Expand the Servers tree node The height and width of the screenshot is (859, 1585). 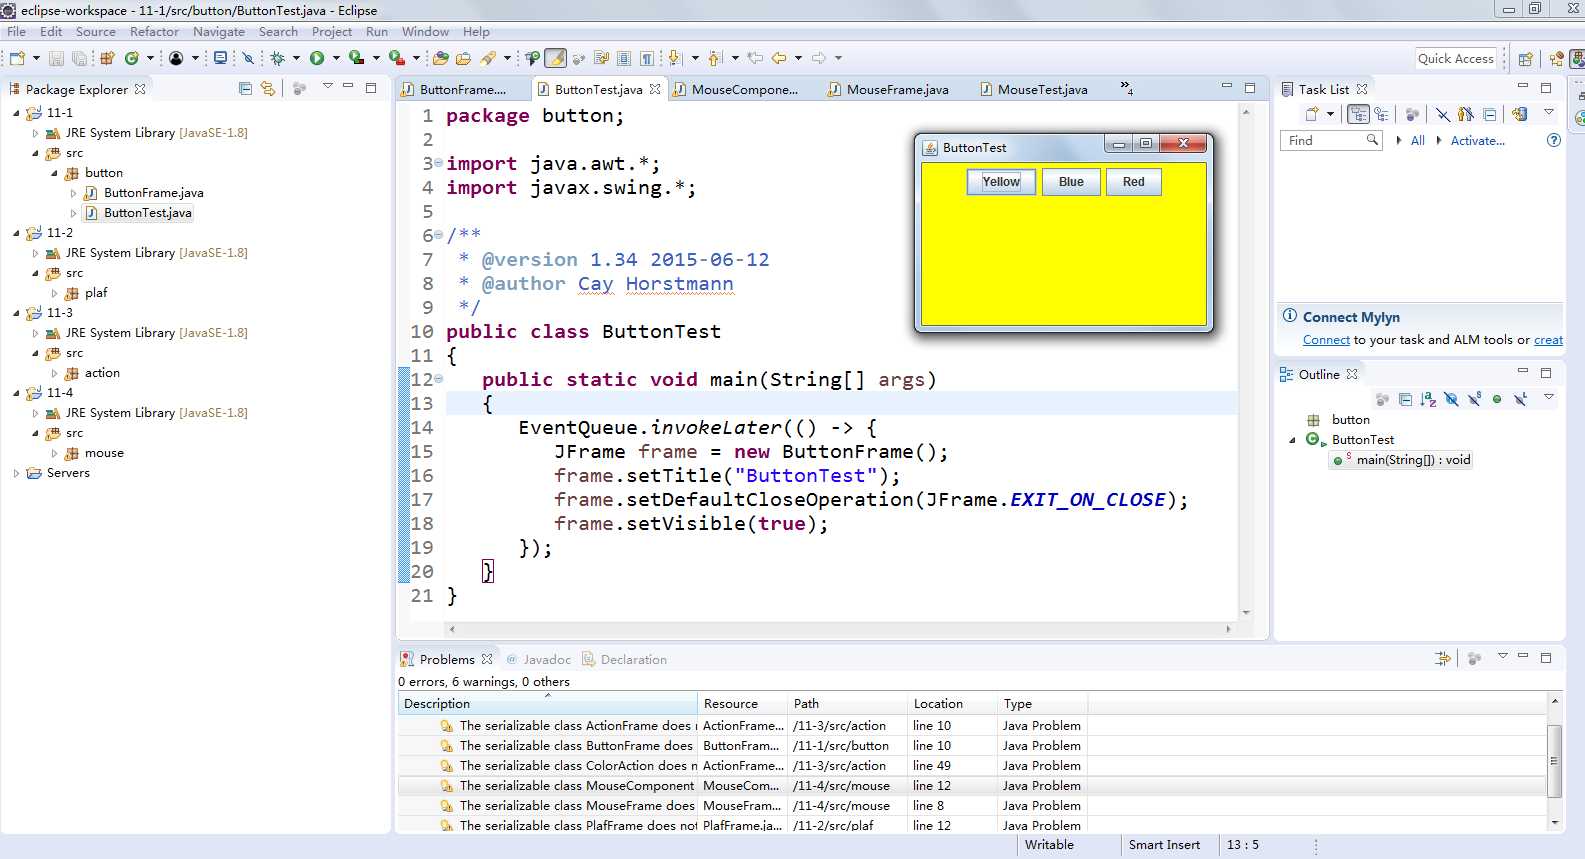[x=17, y=473]
